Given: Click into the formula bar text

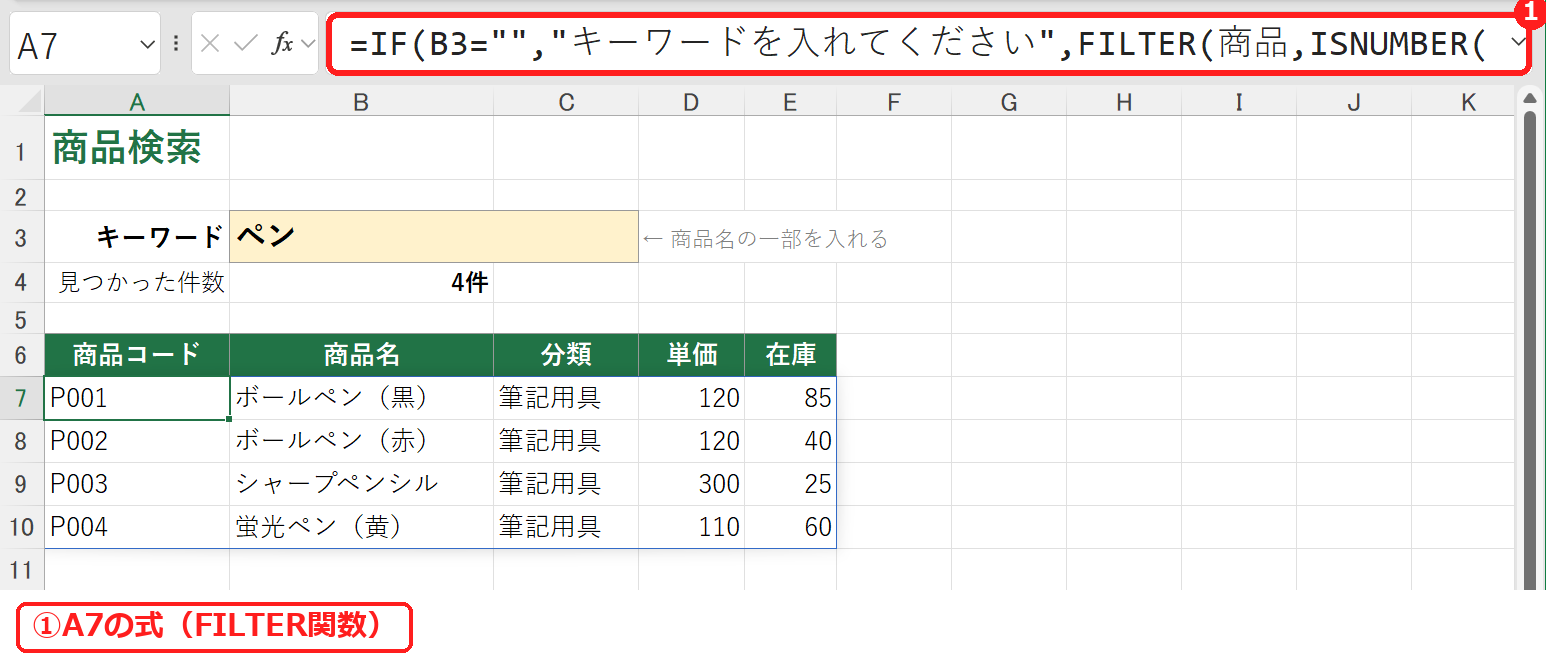Looking at the screenshot, I should [x=920, y=44].
